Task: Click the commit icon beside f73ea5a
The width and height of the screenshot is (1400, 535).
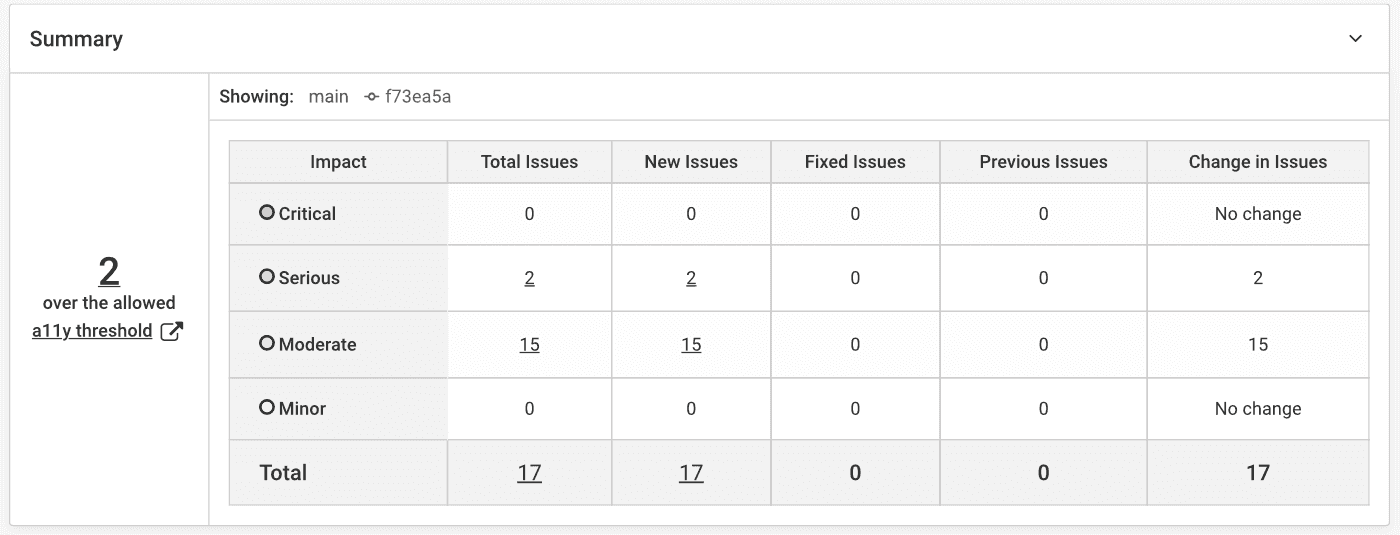Action: click(x=372, y=97)
